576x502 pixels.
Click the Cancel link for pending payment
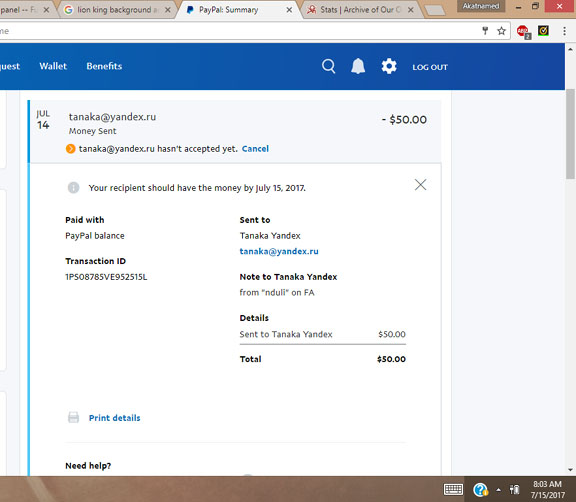click(x=255, y=149)
